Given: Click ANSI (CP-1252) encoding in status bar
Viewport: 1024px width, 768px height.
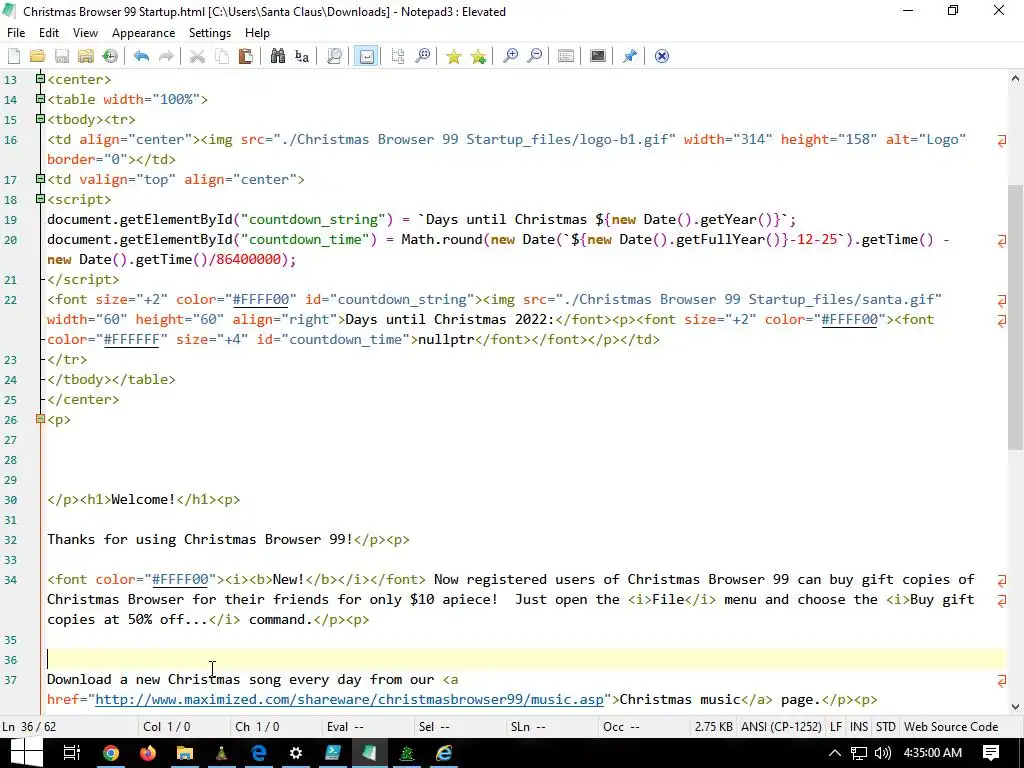Looking at the screenshot, I should click(781, 727).
